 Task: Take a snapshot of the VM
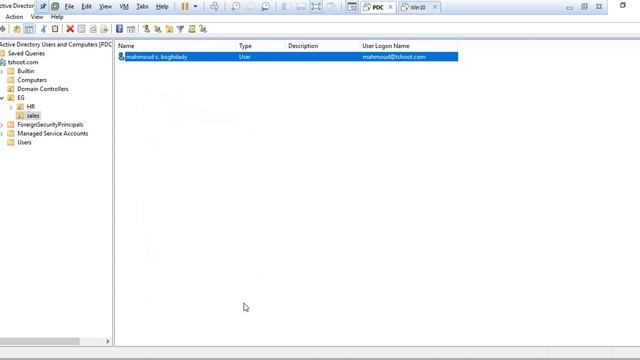coord(236,7)
